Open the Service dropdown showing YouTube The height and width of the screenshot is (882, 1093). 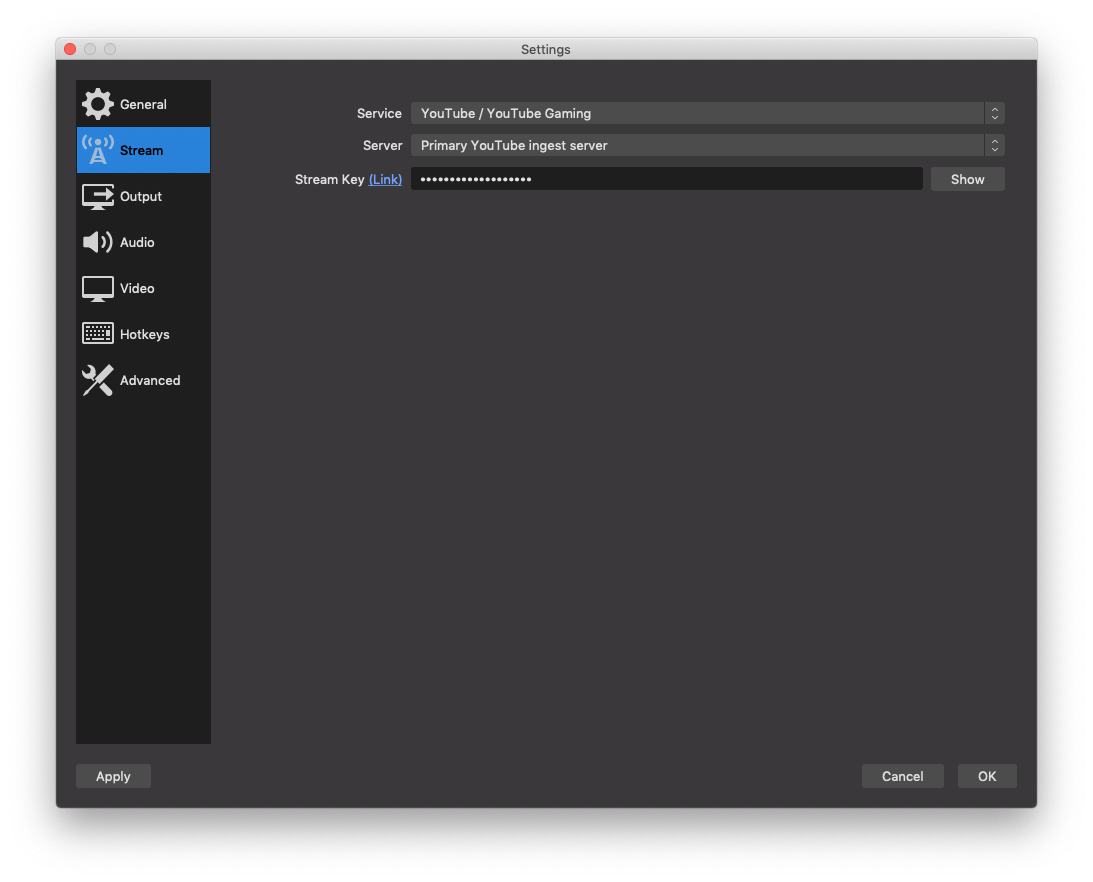708,113
